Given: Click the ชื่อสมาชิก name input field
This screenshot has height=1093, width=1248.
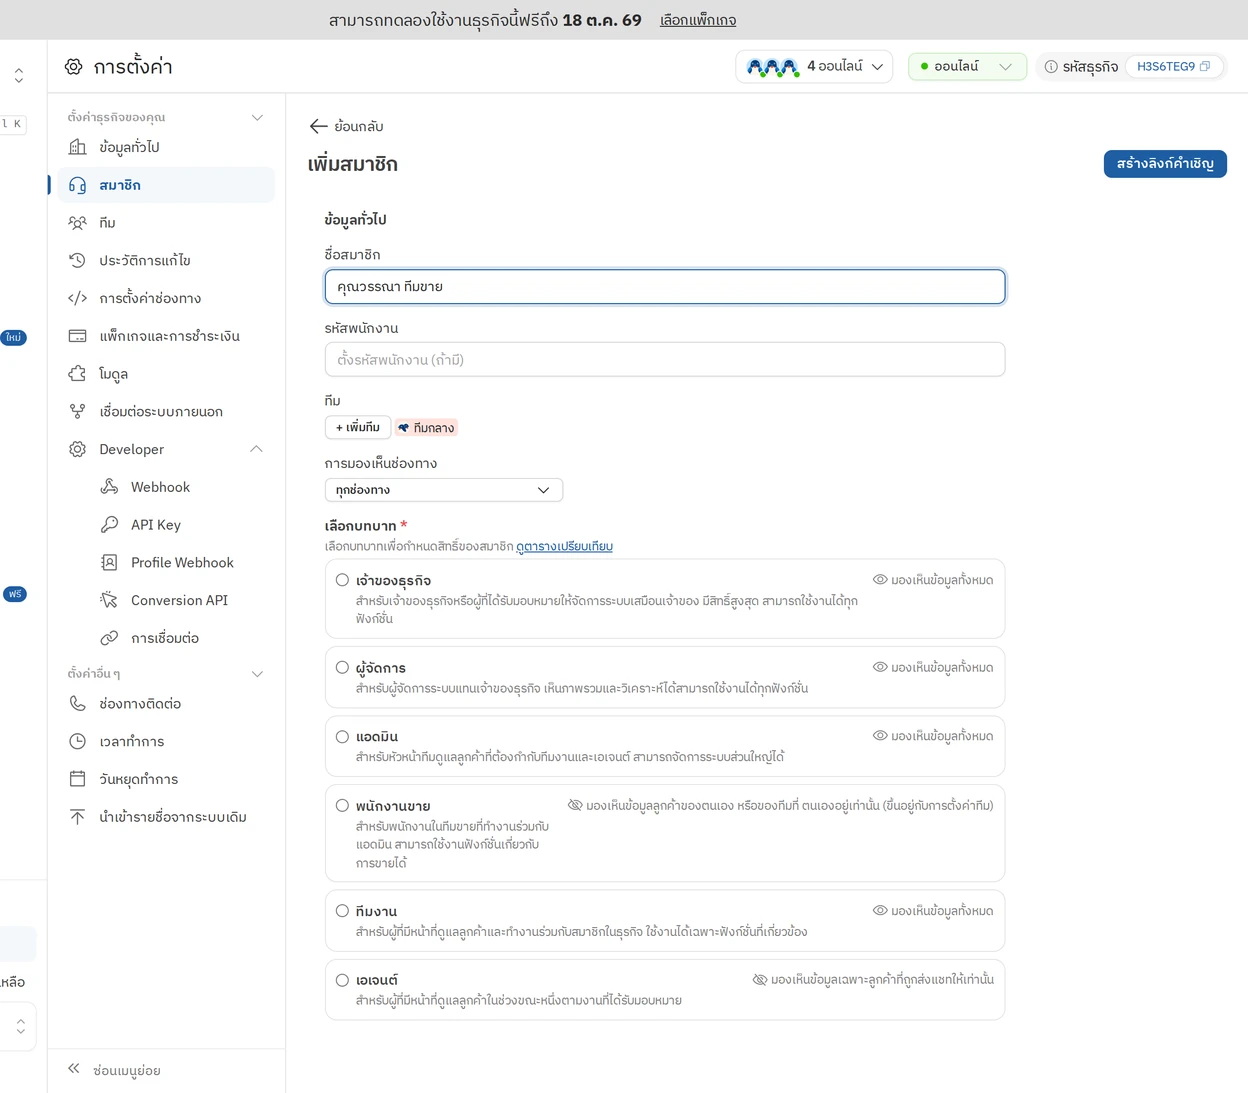Looking at the screenshot, I should [x=665, y=287].
